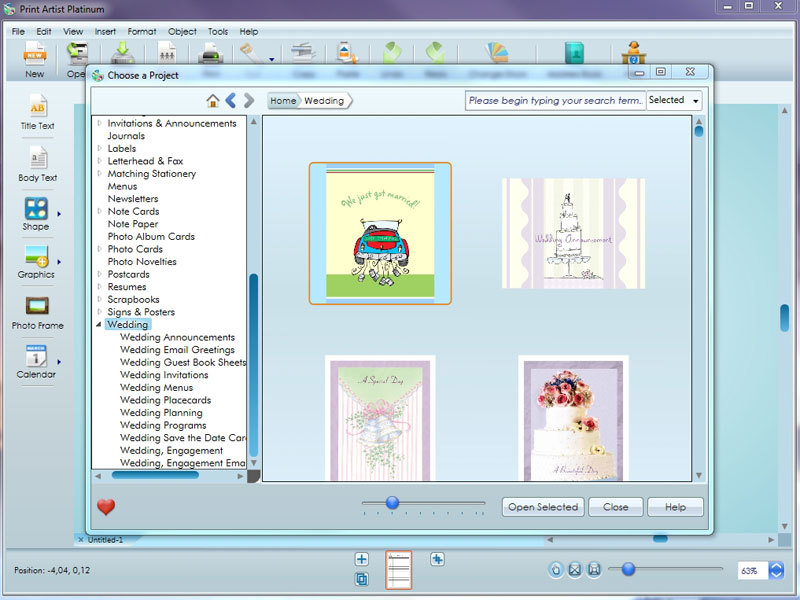The height and width of the screenshot is (600, 800).
Task: Open the Edit menu
Action: [44, 32]
